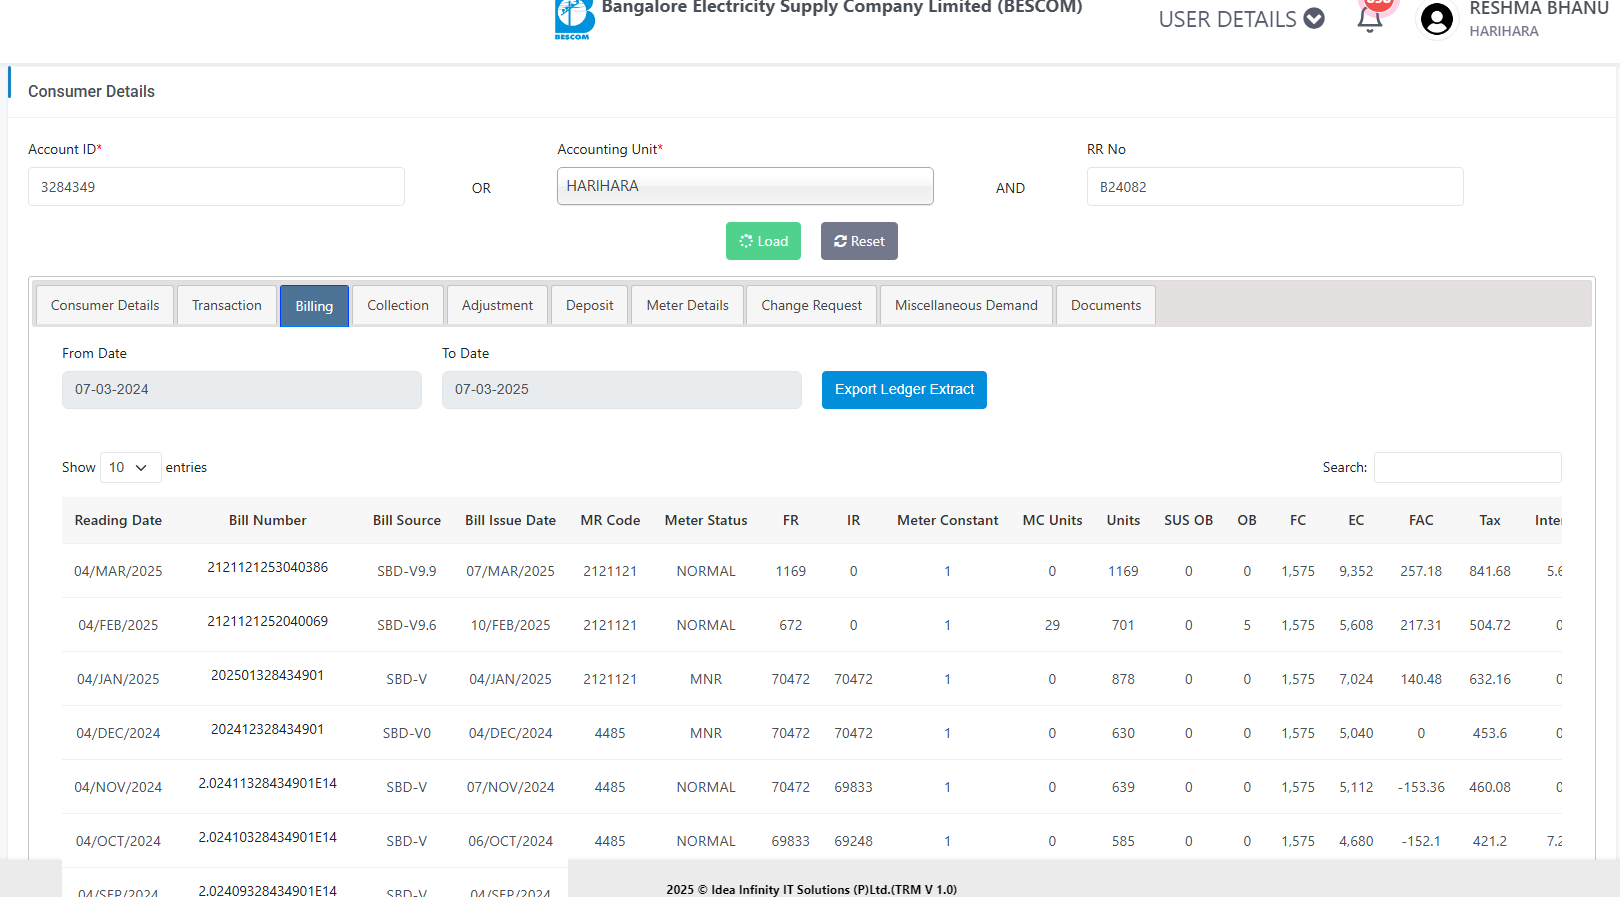This screenshot has height=897, width=1620.
Task: Sort by FAC column header
Action: click(1421, 520)
